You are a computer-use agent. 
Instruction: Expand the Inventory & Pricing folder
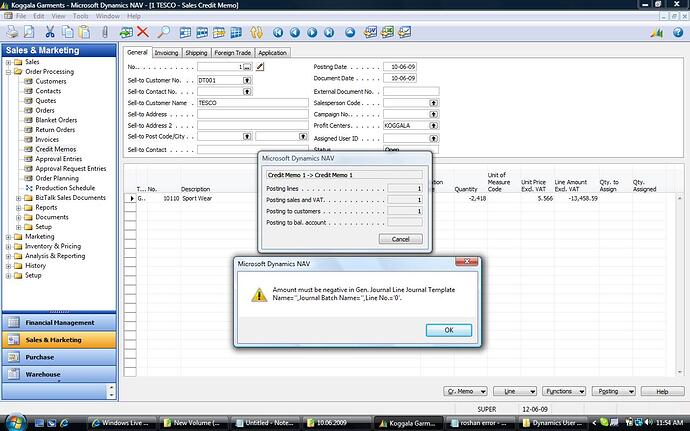point(8,247)
